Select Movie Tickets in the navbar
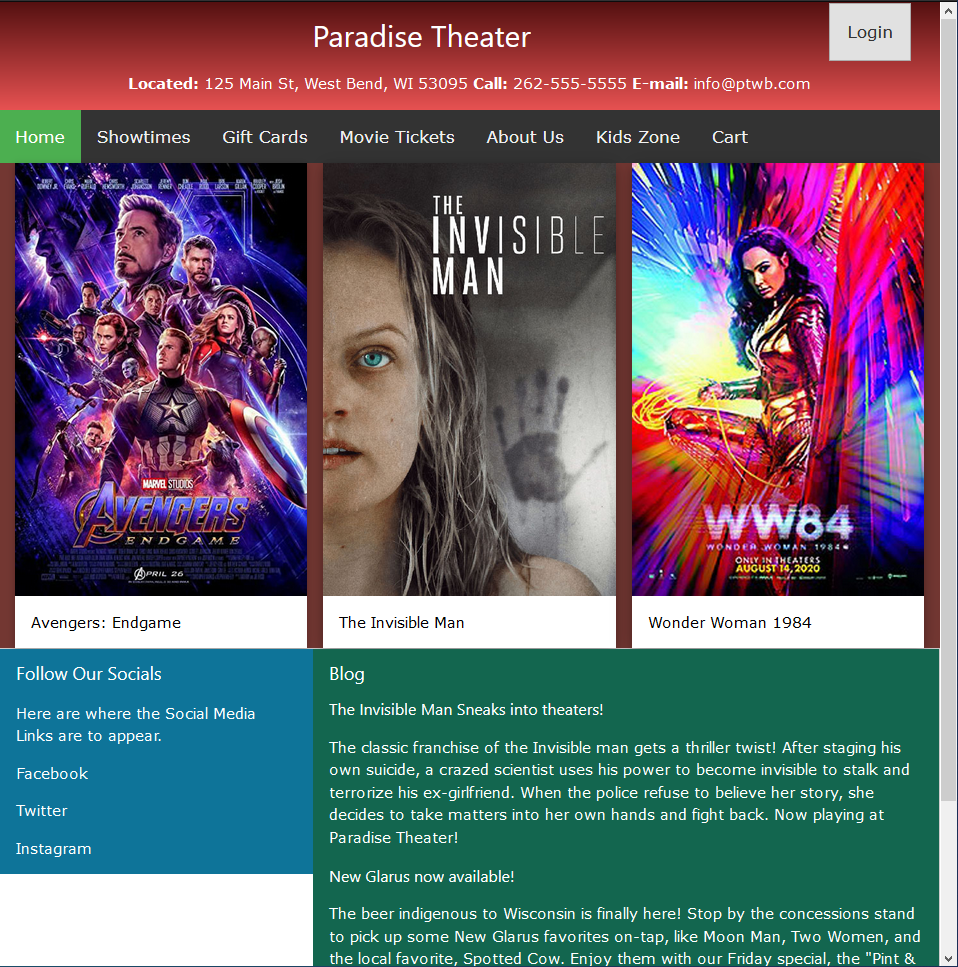 point(397,137)
